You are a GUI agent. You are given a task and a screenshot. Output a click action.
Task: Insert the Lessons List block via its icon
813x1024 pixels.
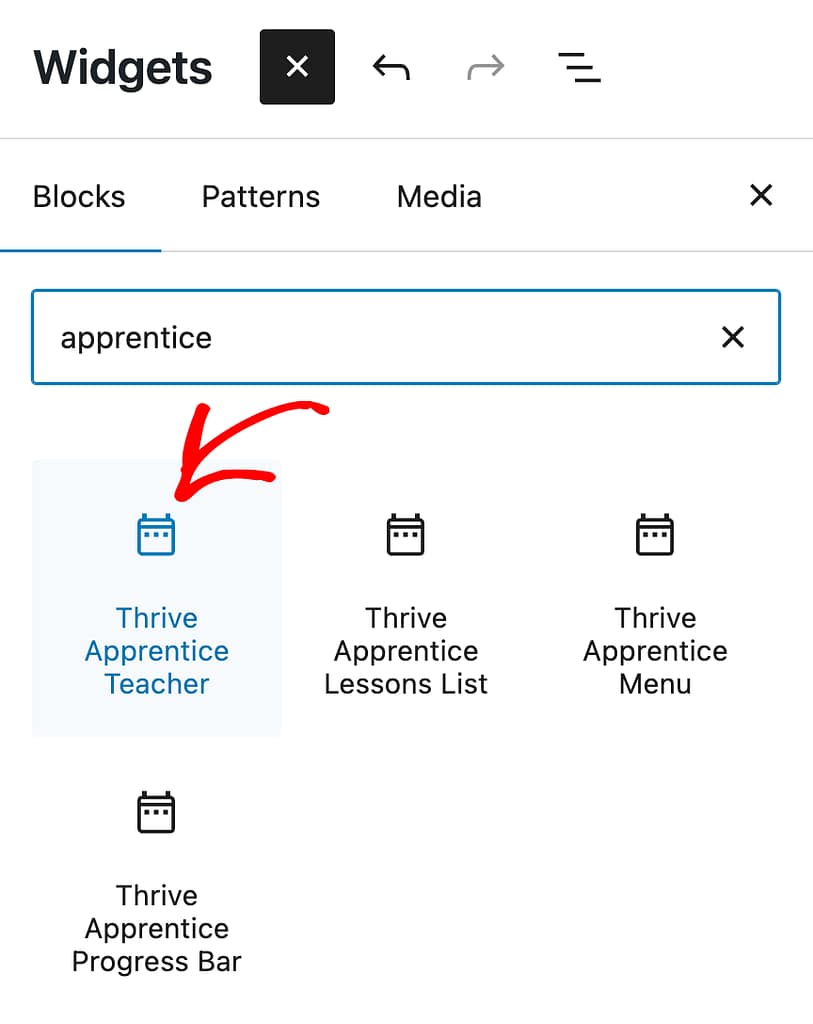[406, 535]
